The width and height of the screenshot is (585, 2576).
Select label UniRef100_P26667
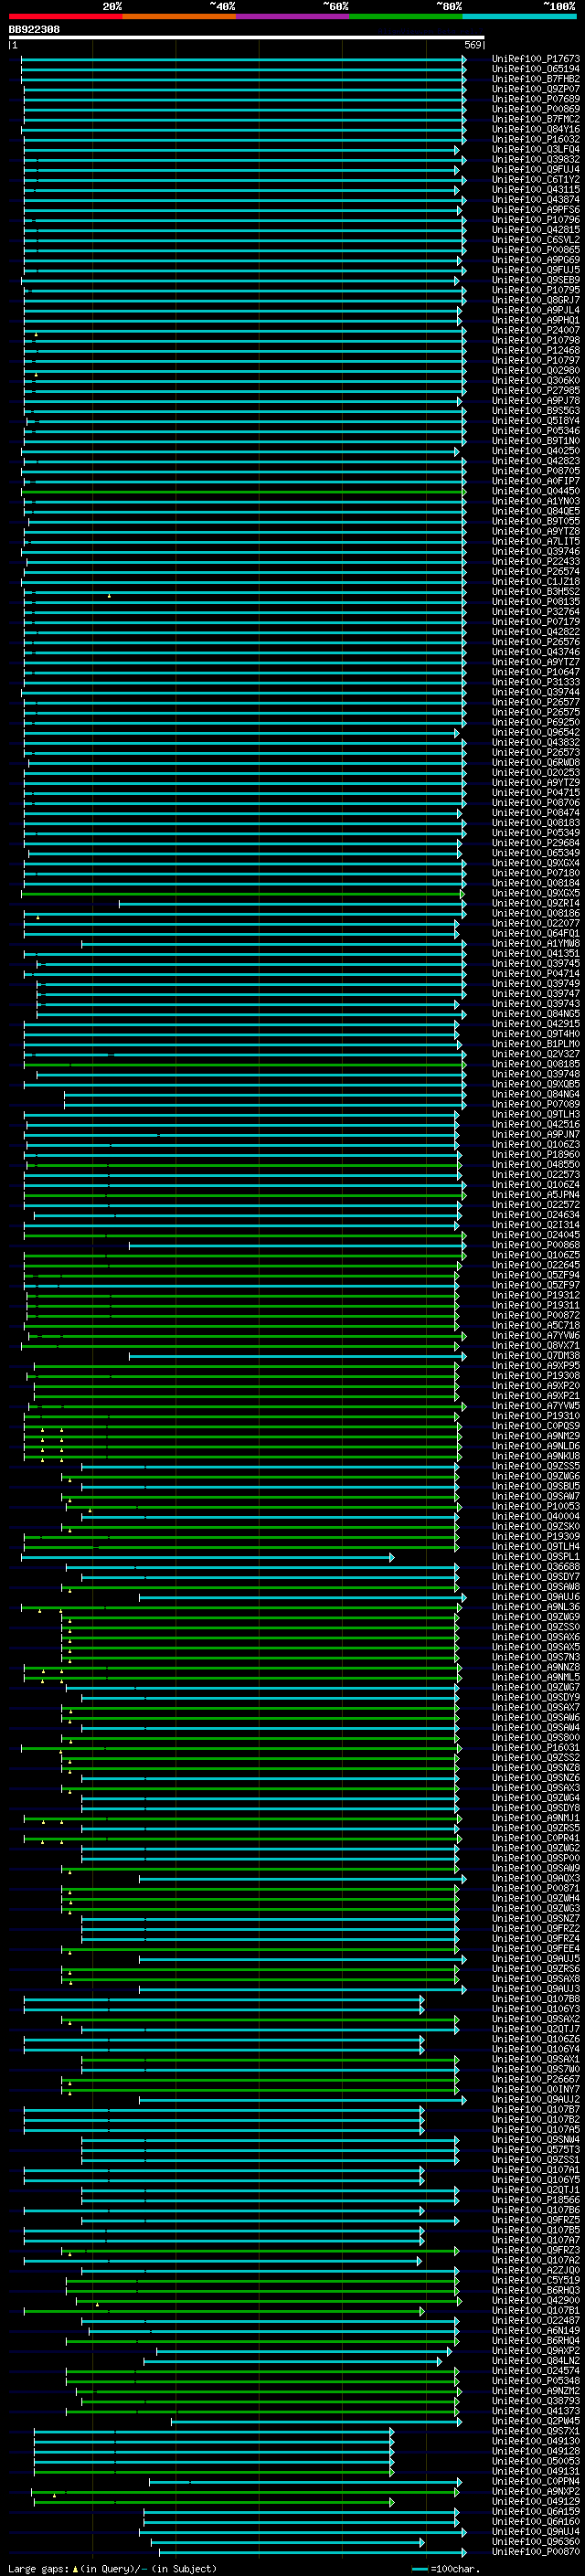[x=536, y=2079]
